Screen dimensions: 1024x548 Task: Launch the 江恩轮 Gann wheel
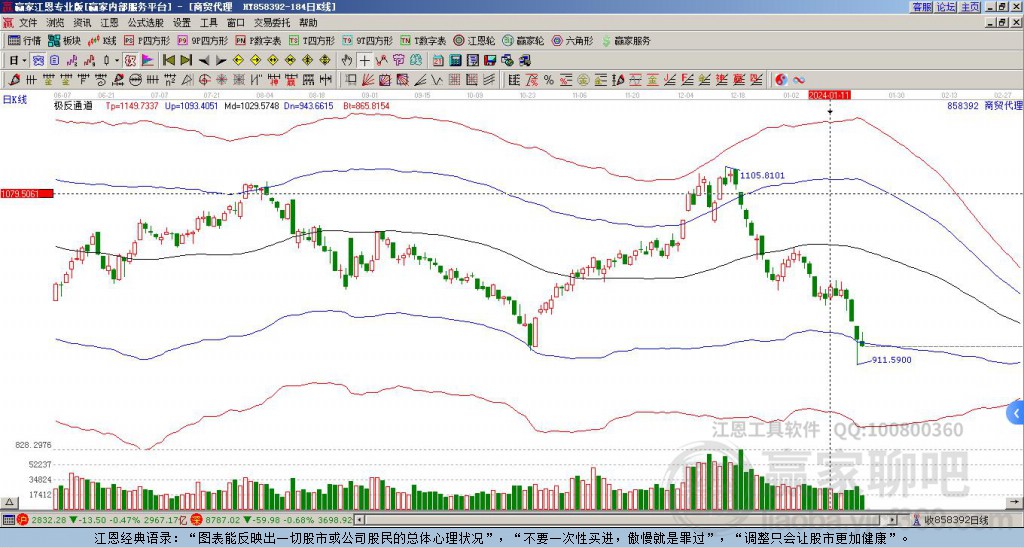coord(474,40)
